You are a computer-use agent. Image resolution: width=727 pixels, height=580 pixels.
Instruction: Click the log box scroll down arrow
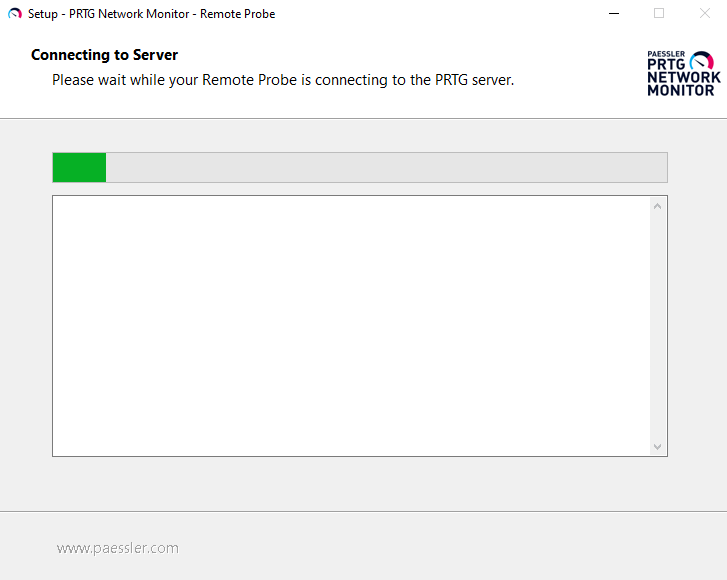click(657, 446)
